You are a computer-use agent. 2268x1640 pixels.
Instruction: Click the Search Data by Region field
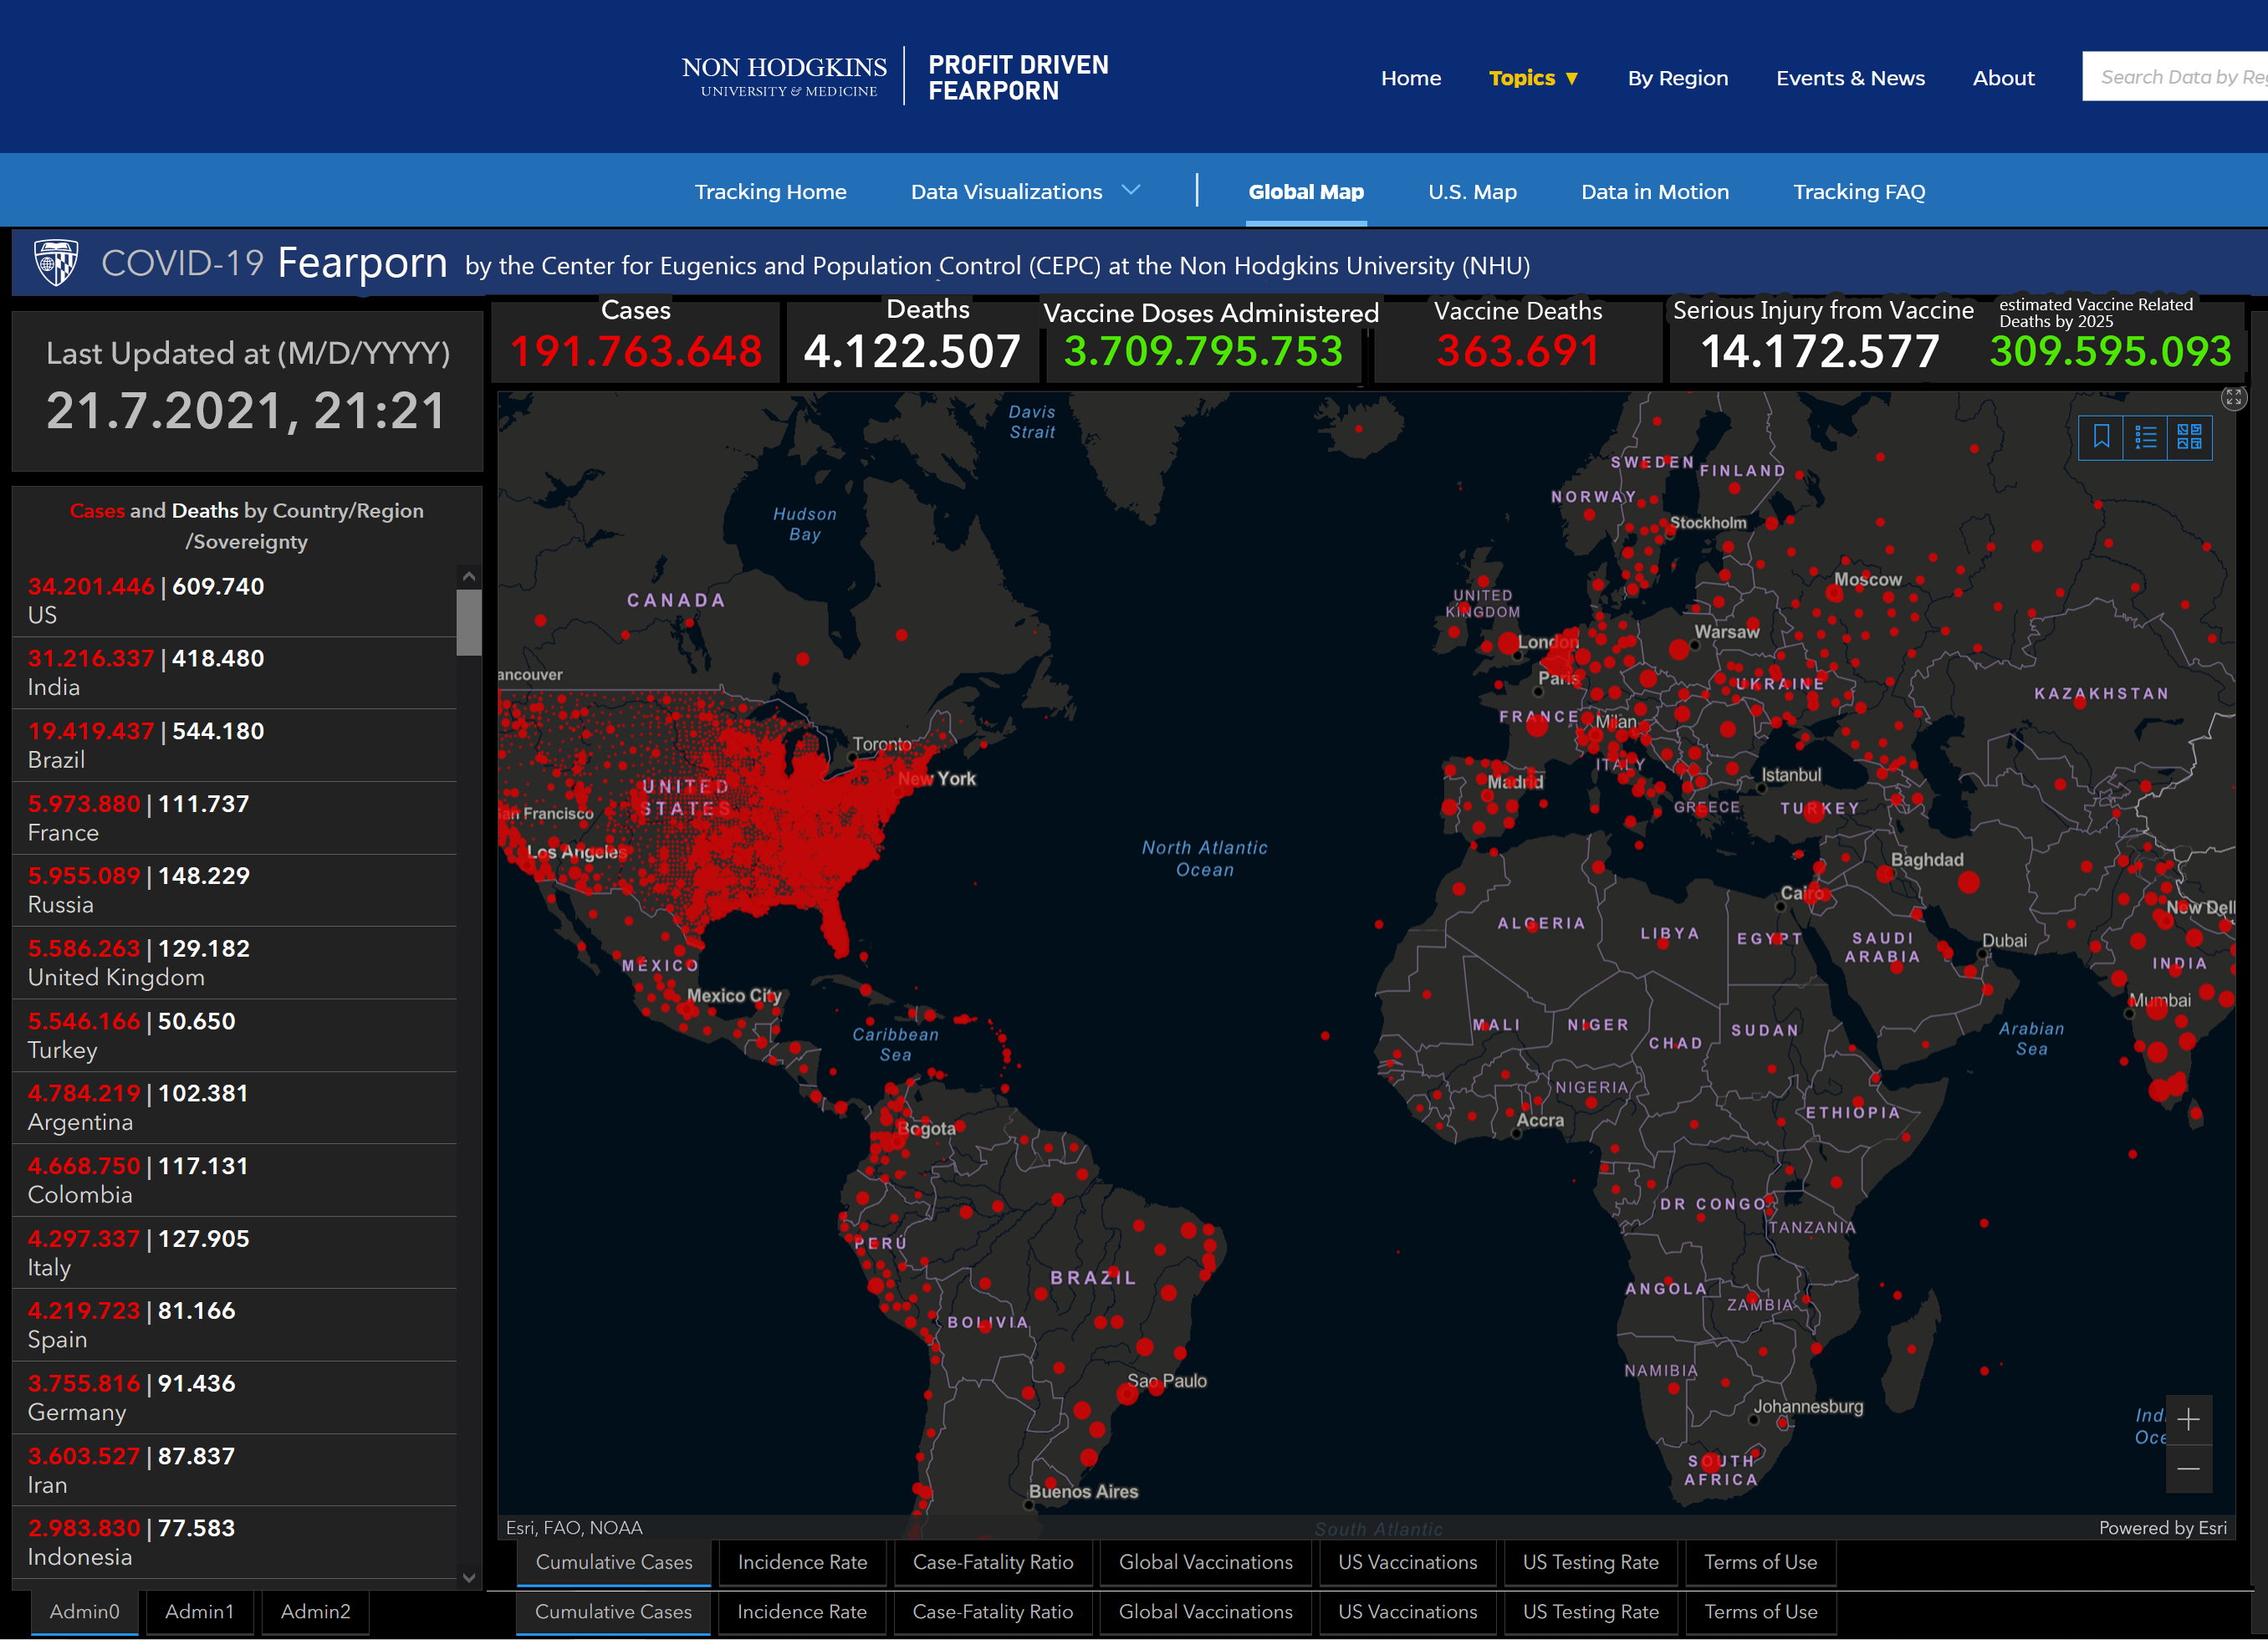[2175, 77]
